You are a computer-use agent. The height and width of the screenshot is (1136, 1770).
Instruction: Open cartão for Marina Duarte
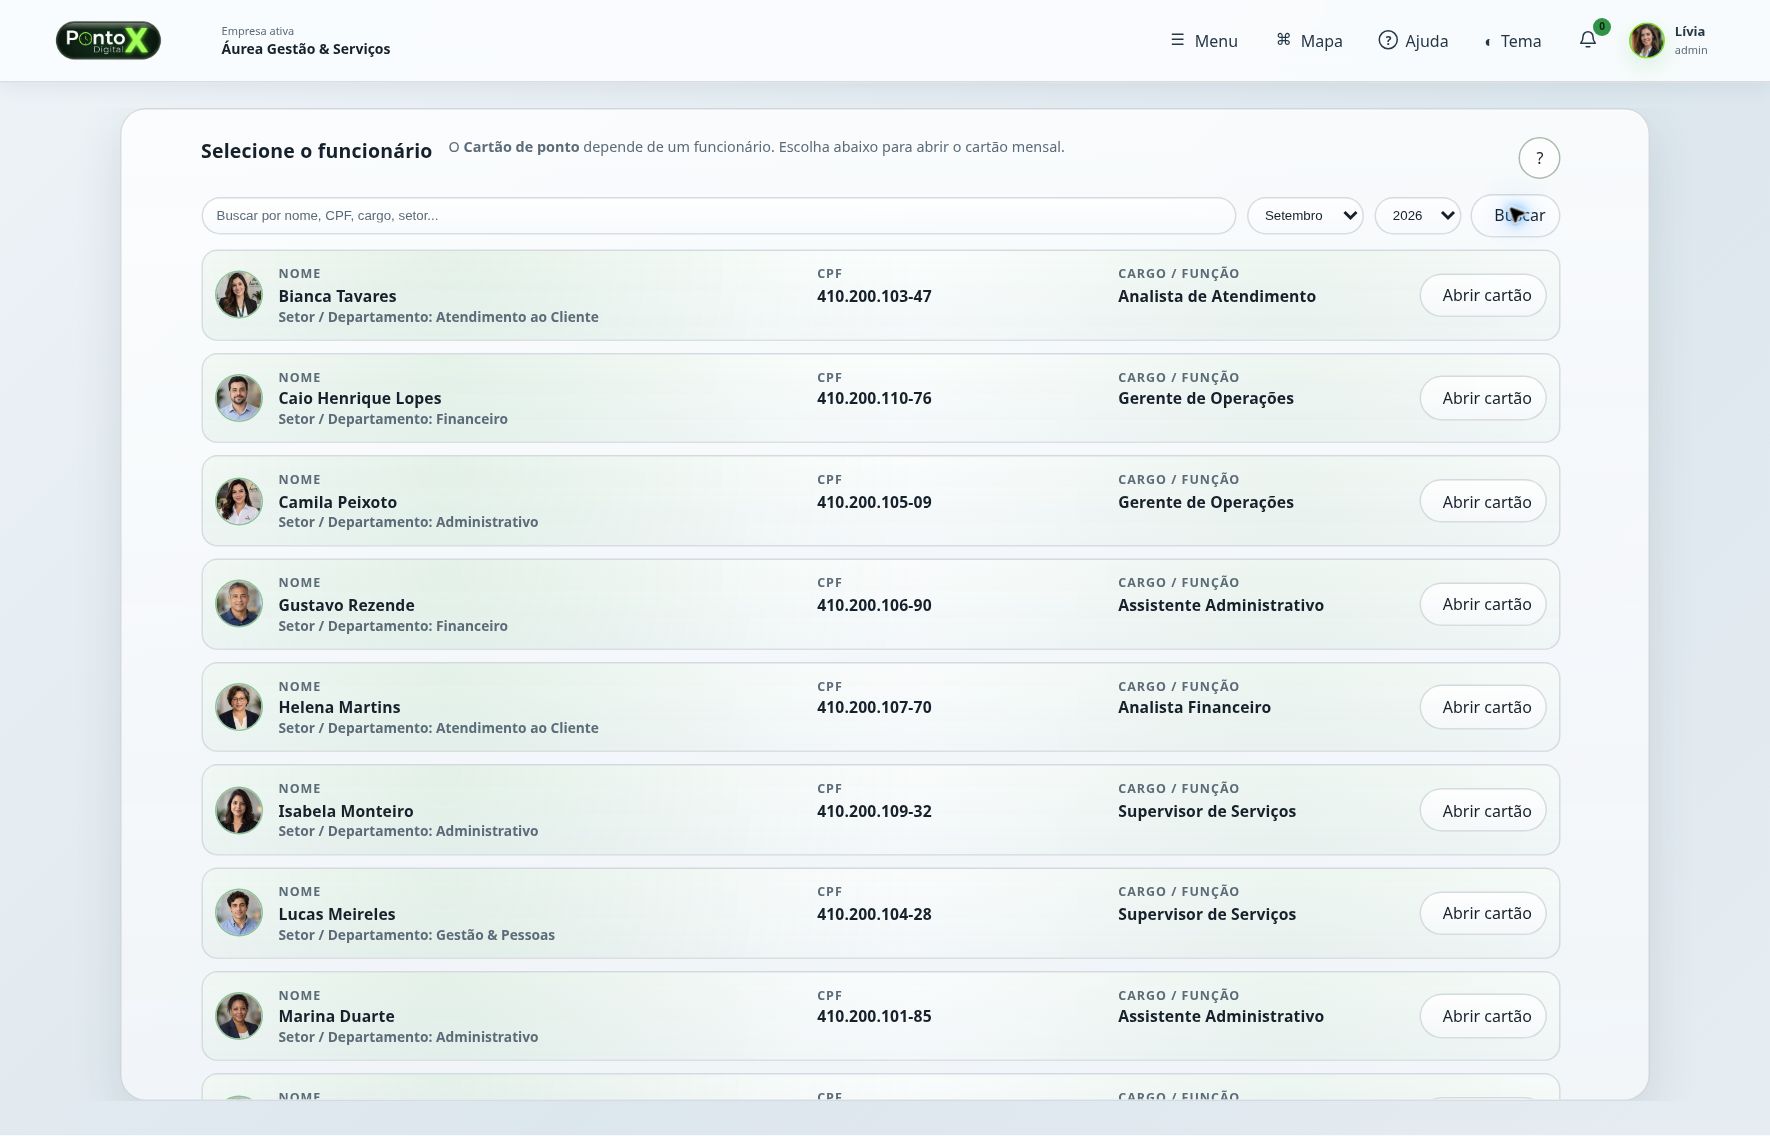point(1483,1016)
